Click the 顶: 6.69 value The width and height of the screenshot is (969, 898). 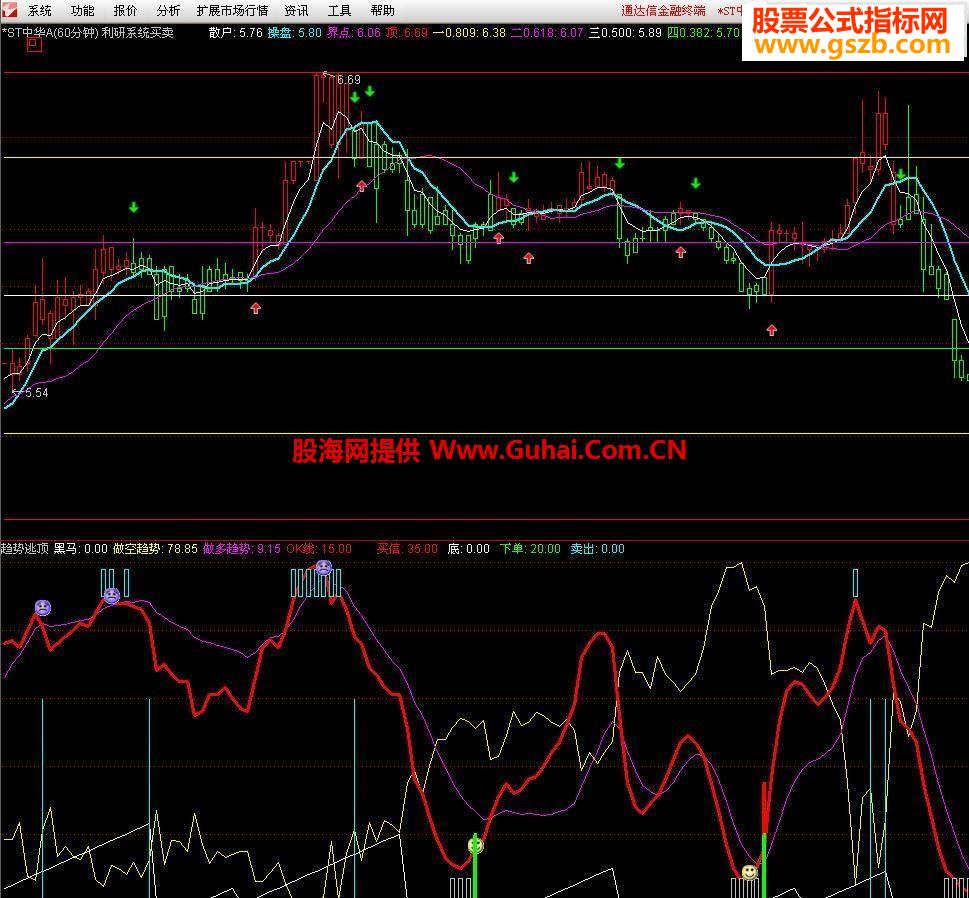point(407,33)
